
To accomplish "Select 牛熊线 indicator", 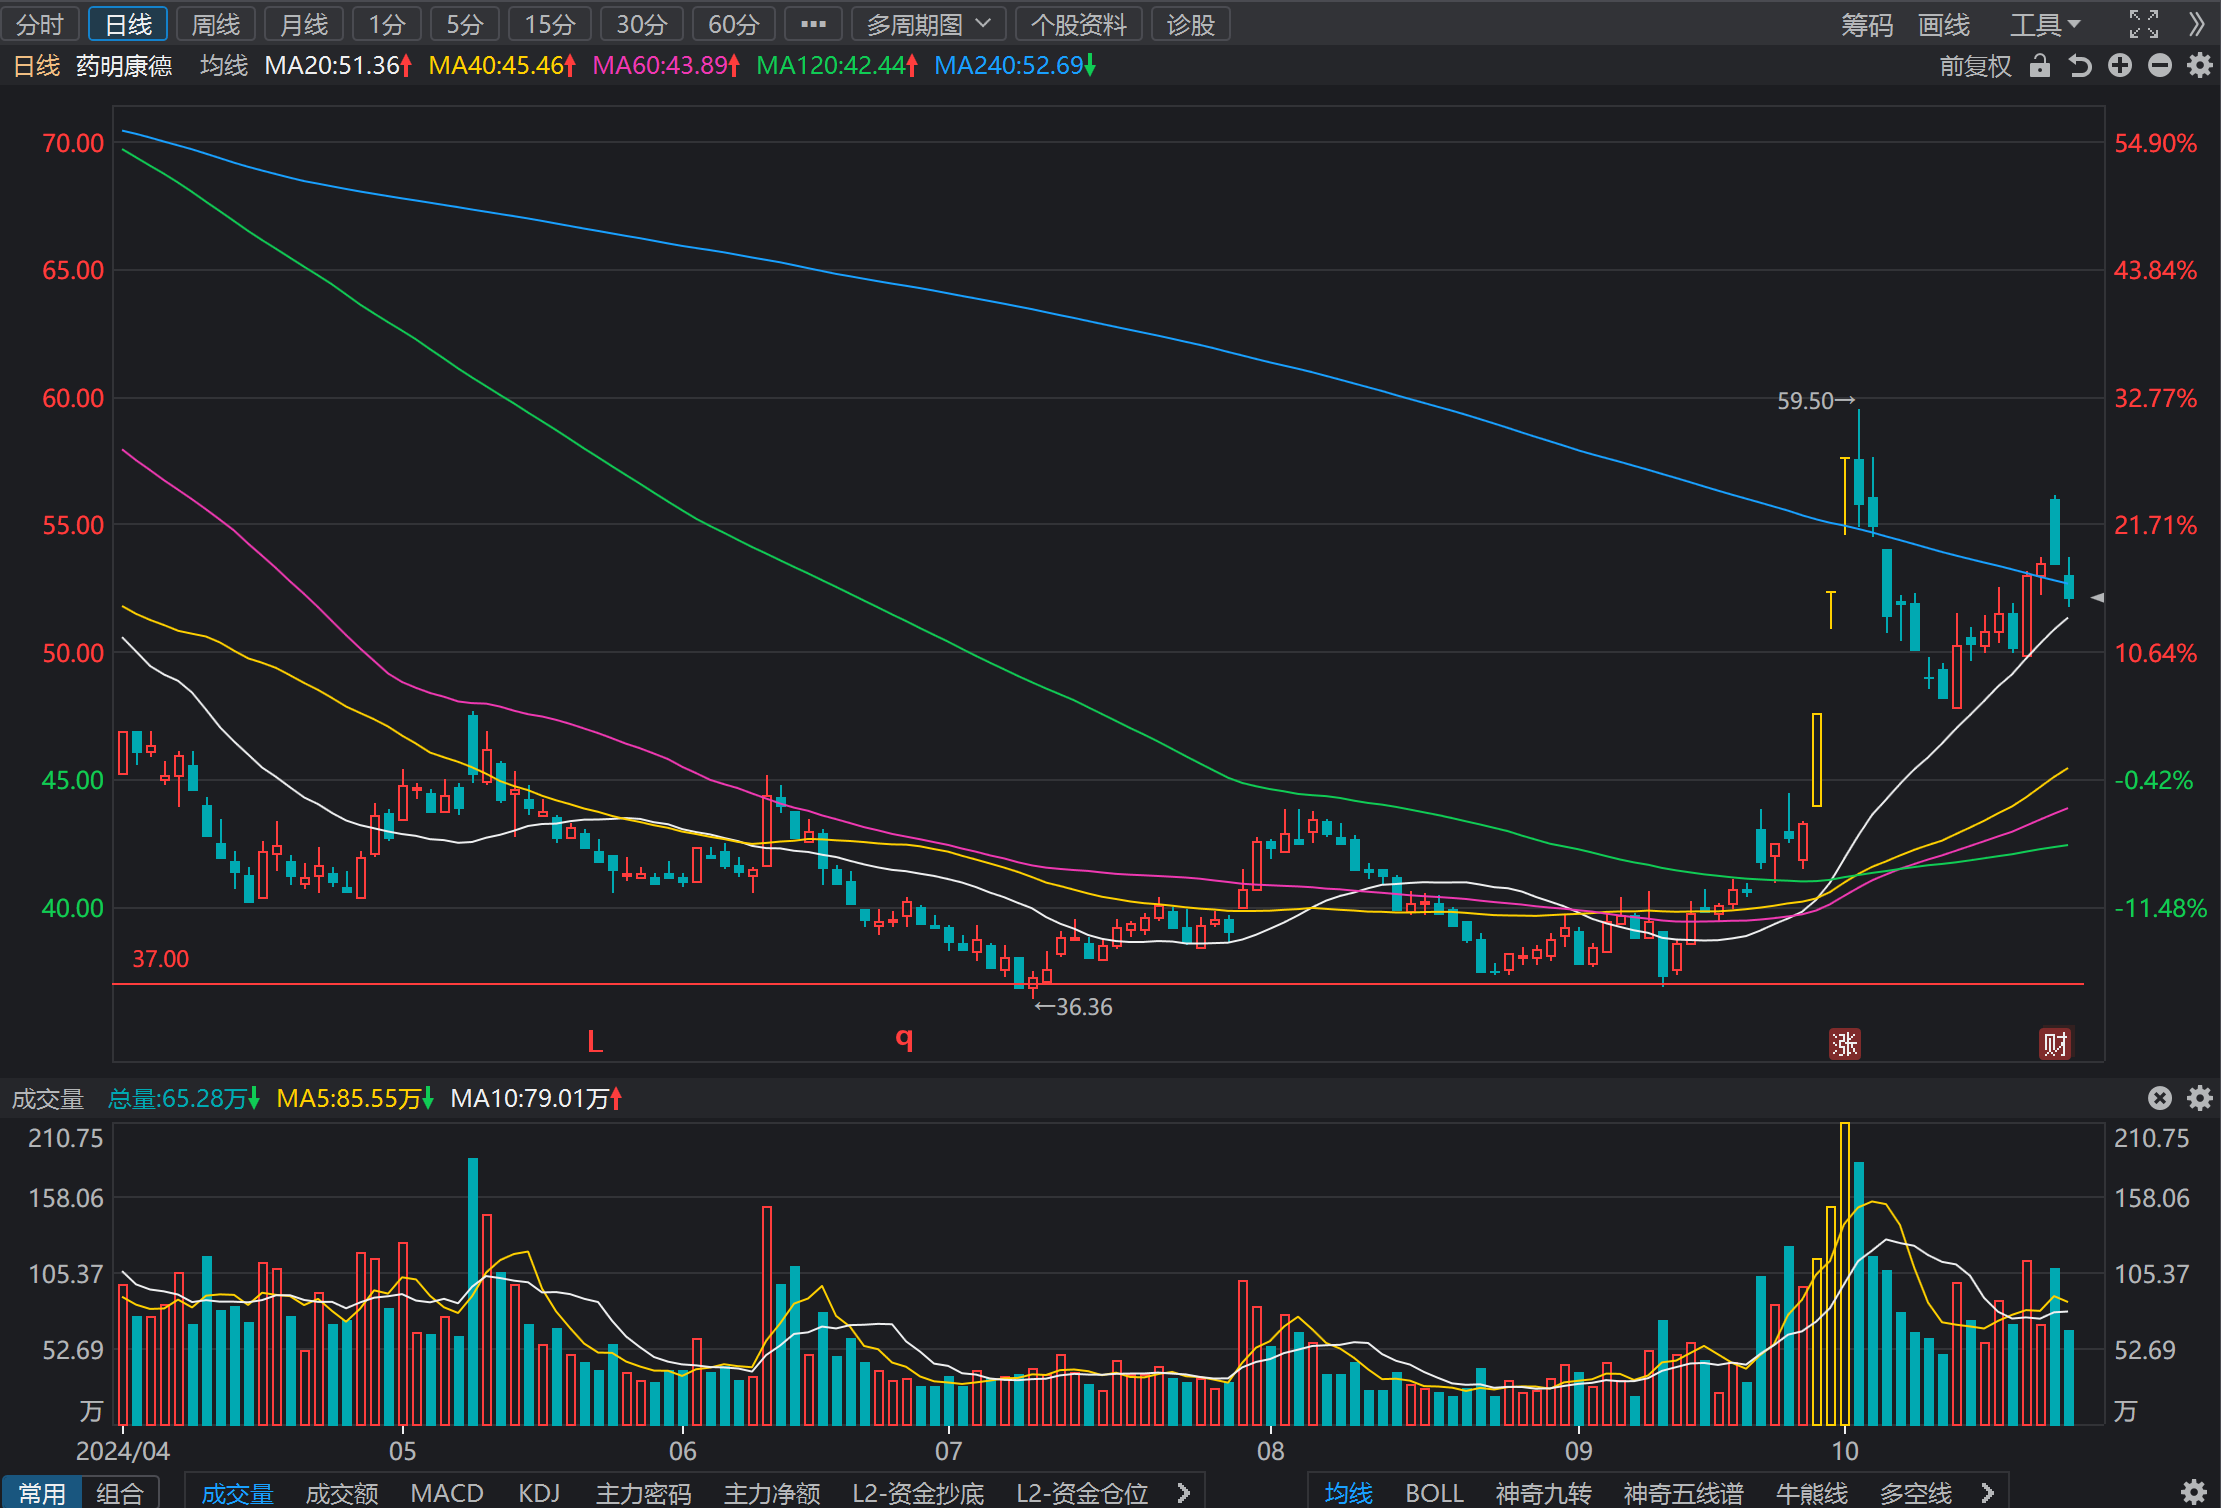I will click(1812, 1493).
